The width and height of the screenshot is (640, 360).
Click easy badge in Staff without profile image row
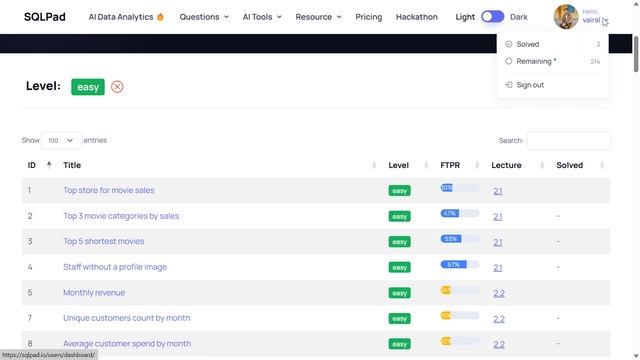tap(399, 267)
